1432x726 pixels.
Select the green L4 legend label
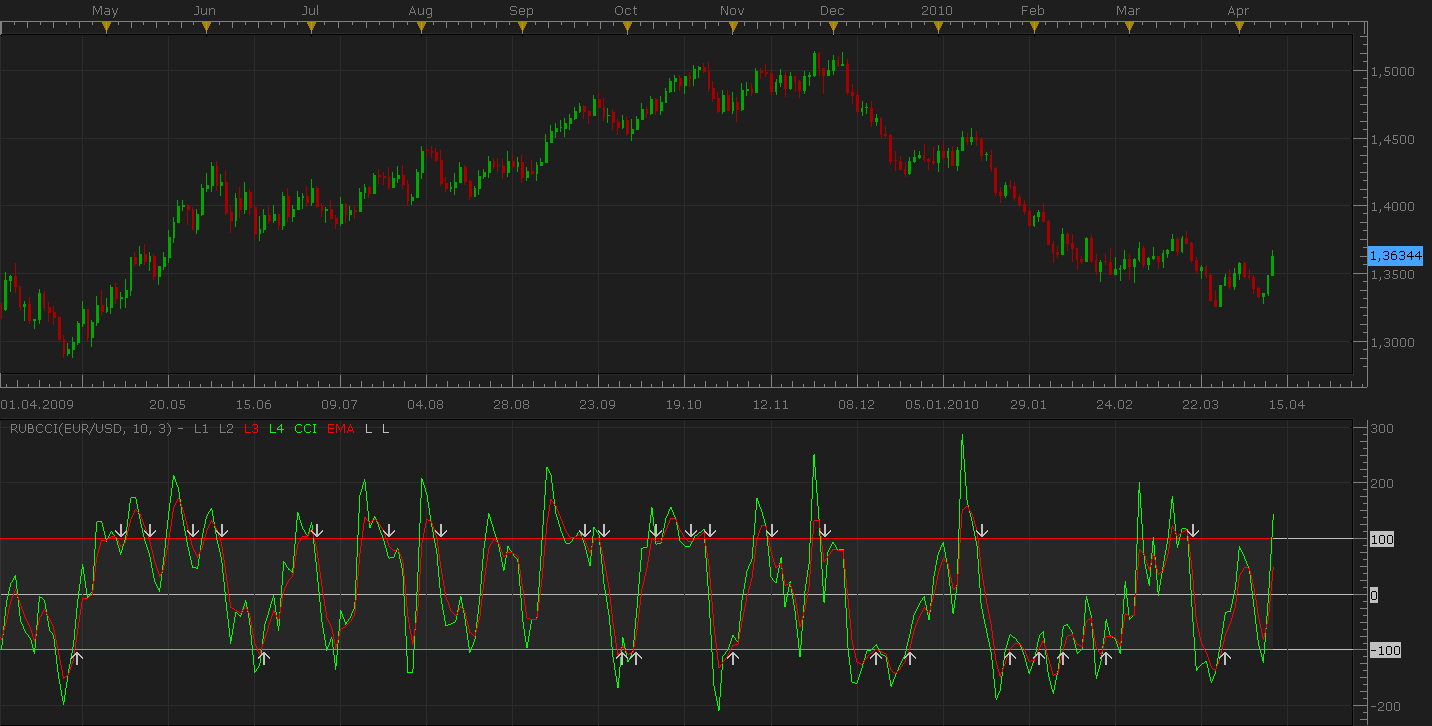[x=277, y=428]
